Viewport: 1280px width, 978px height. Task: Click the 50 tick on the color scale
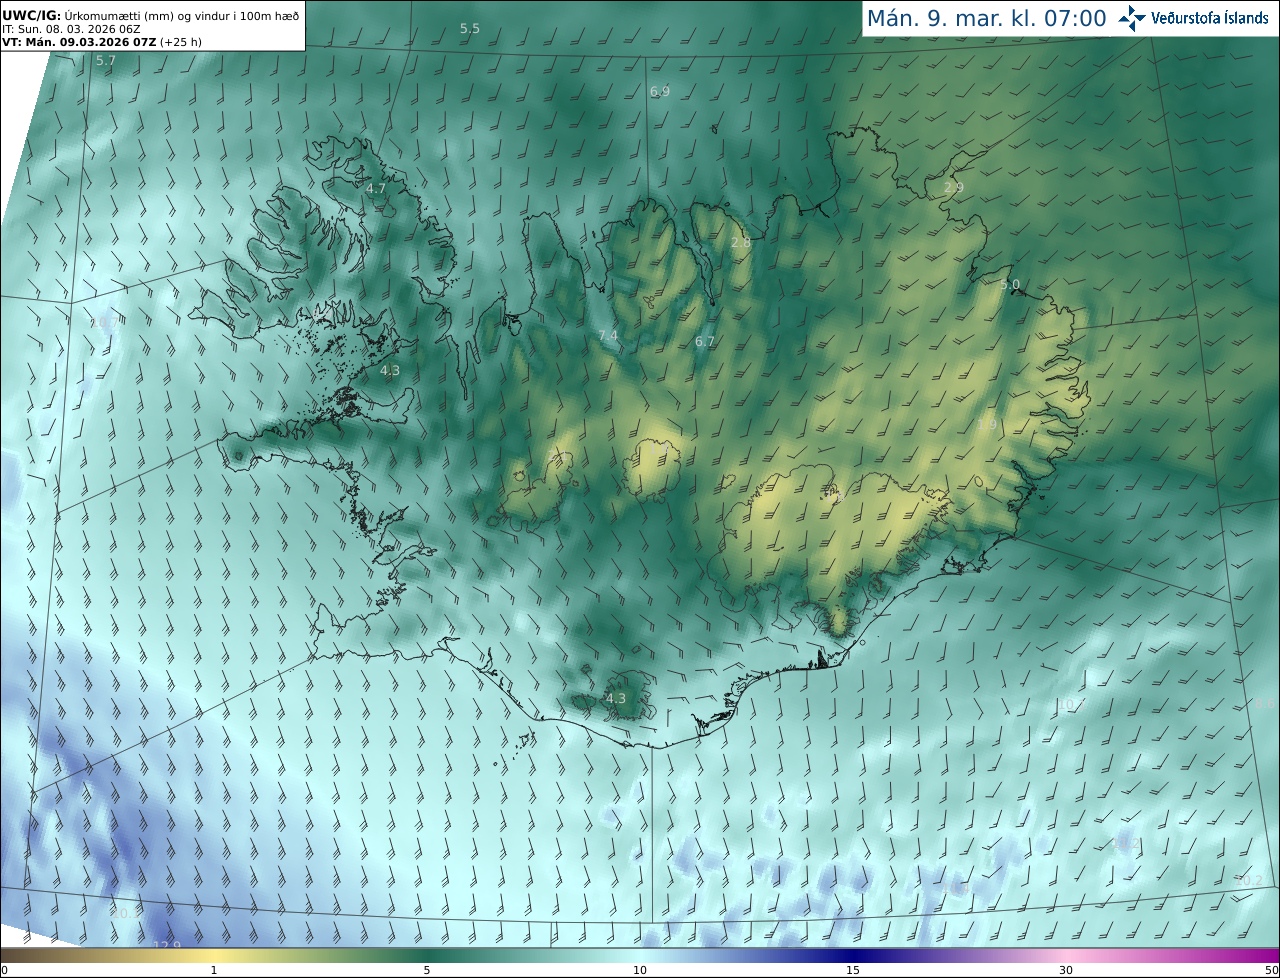pyautogui.click(x=1271, y=970)
